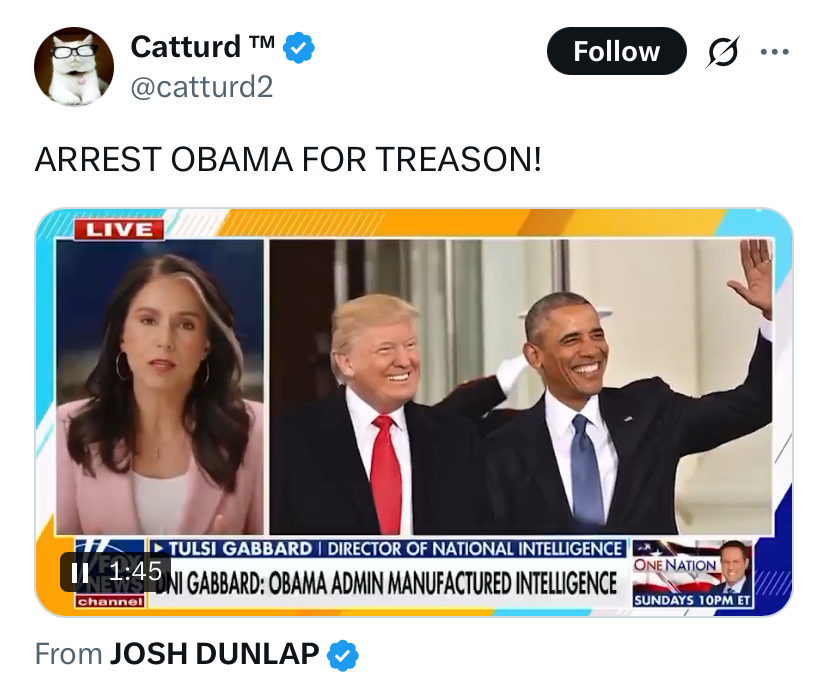Click the red LIVE badge in video
This screenshot has width=828, height=690.
[x=119, y=230]
